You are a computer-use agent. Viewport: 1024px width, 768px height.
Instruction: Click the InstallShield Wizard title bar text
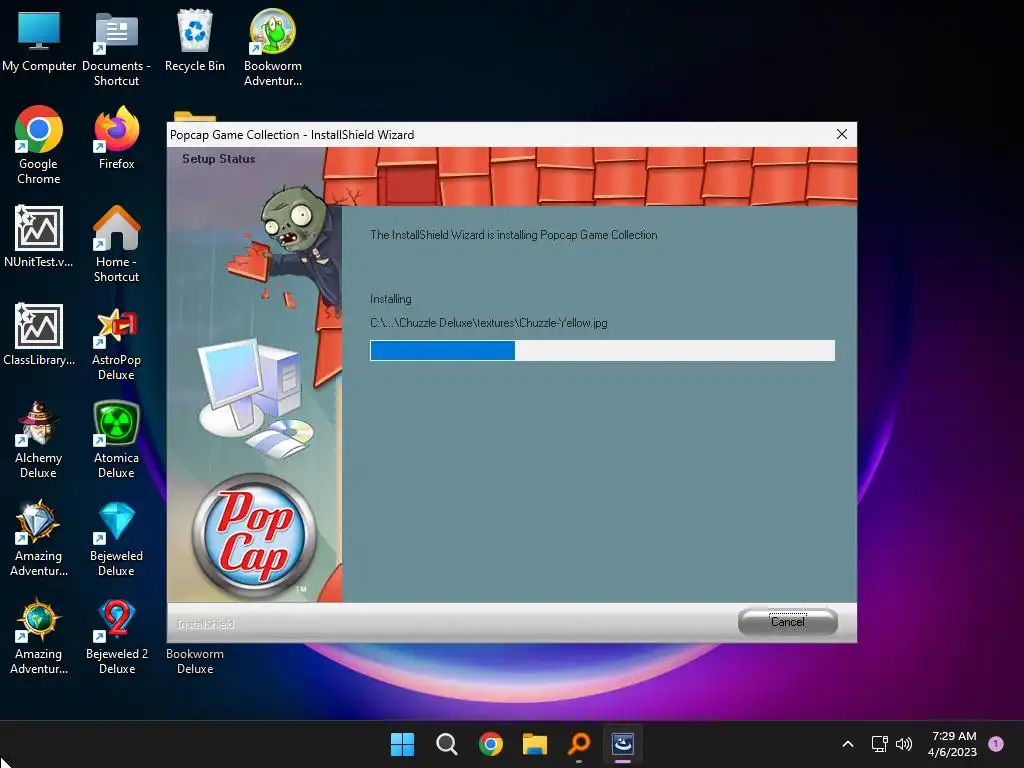[292, 135]
